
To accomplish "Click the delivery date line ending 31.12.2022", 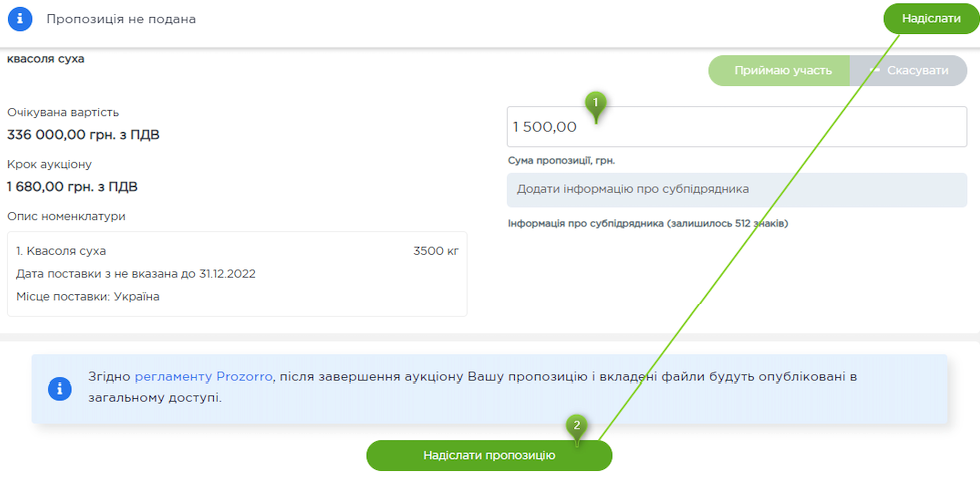I will click(x=135, y=274).
